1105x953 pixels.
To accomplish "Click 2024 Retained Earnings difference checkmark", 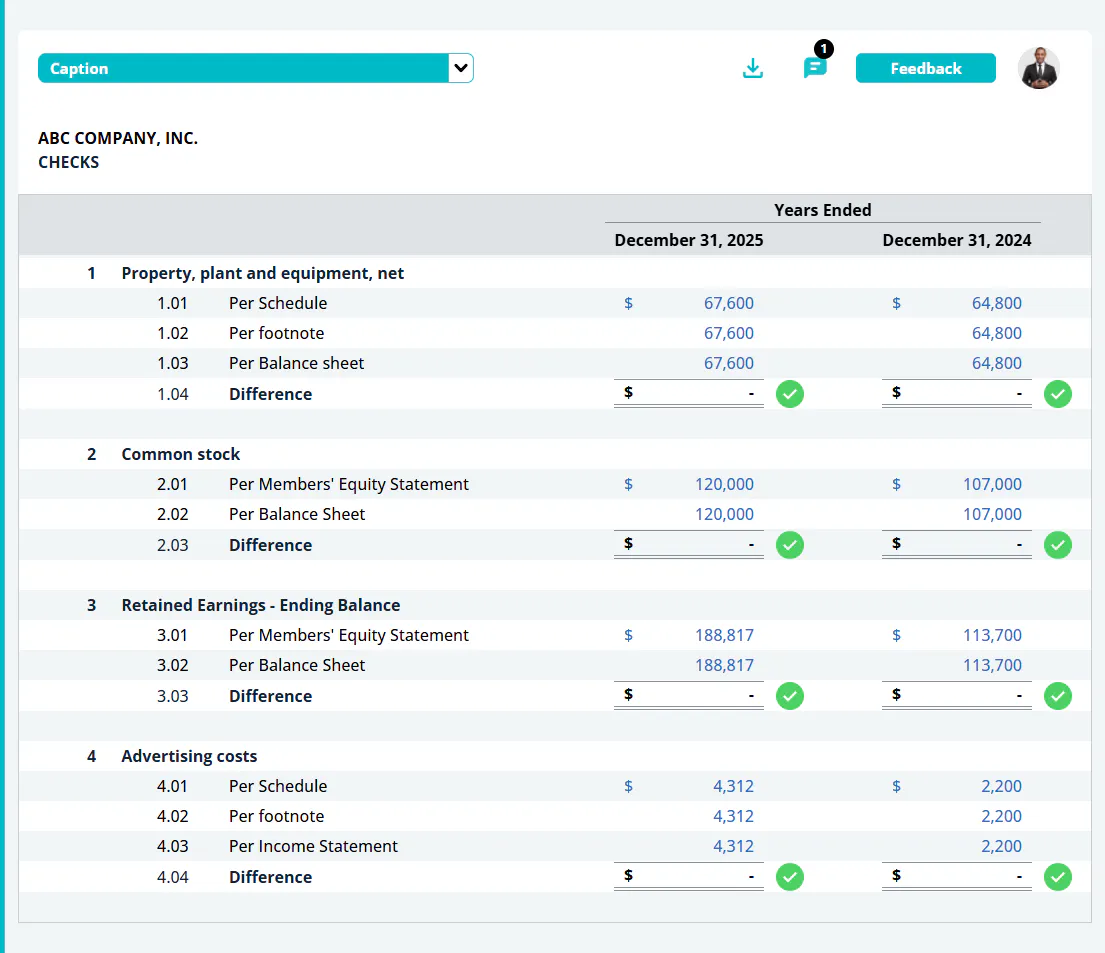I will (1058, 696).
